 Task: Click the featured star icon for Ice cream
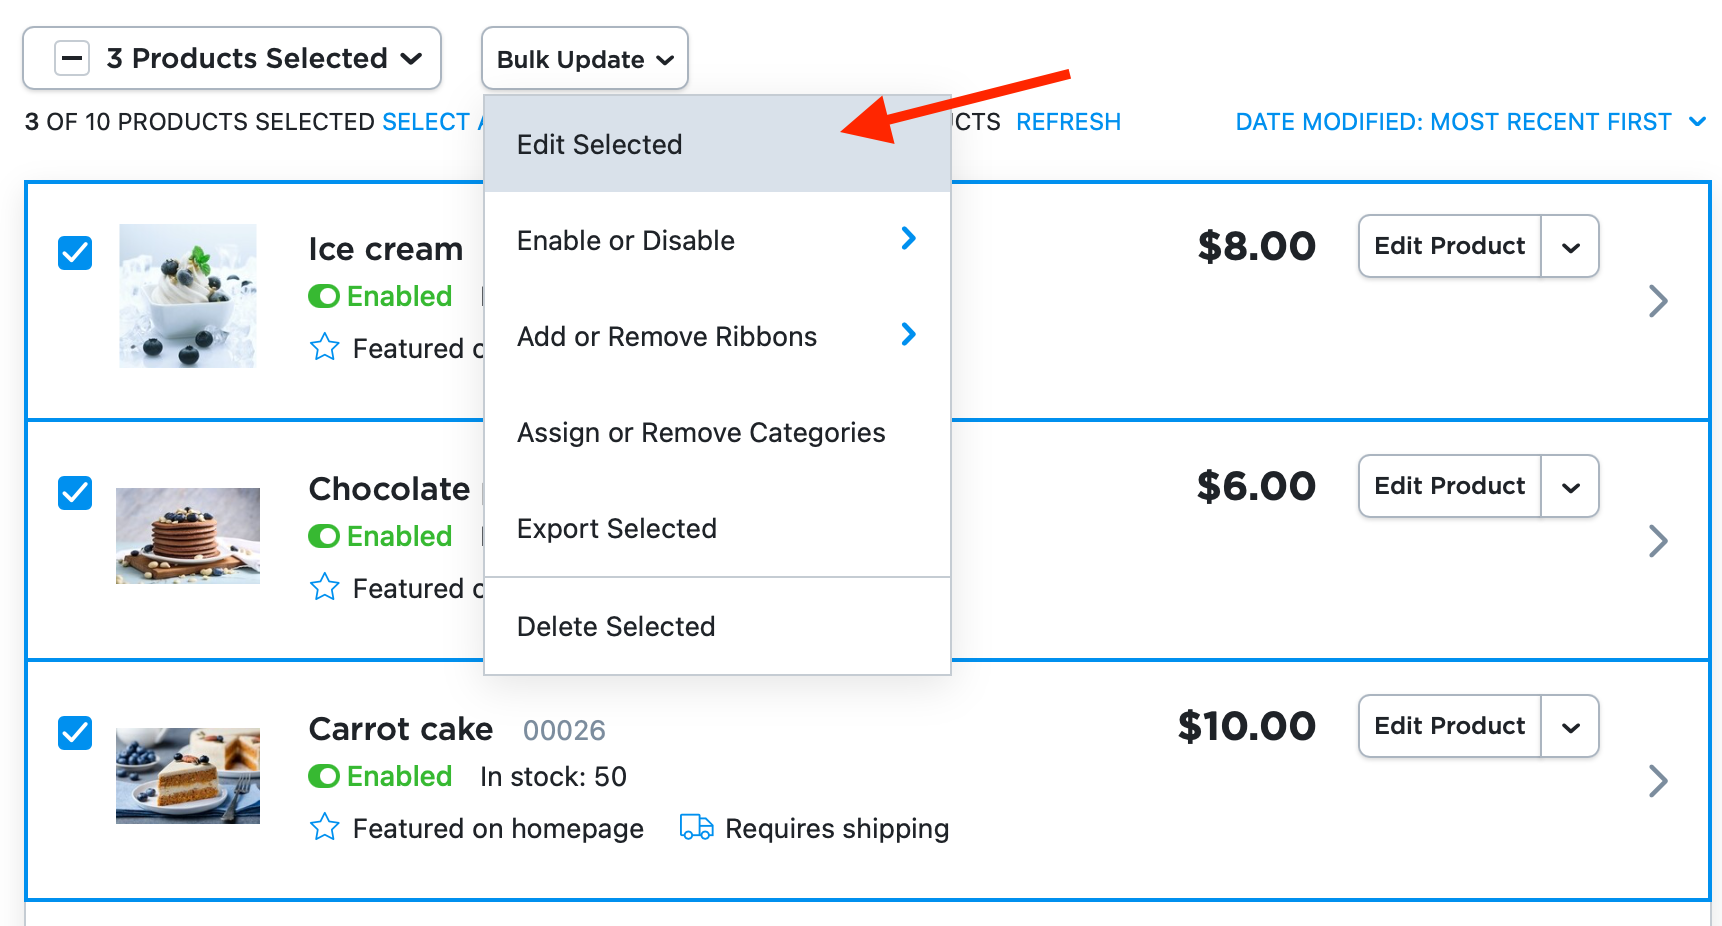click(324, 347)
